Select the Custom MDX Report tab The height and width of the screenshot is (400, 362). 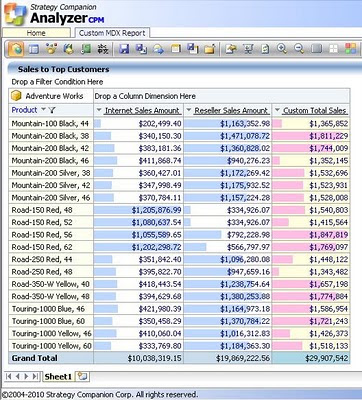(112, 33)
